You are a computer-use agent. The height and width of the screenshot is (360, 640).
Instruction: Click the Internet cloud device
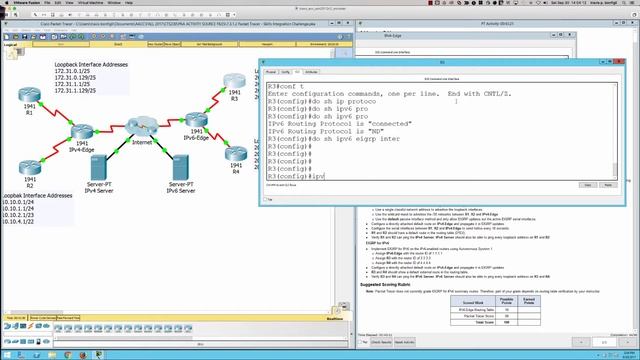tap(142, 127)
